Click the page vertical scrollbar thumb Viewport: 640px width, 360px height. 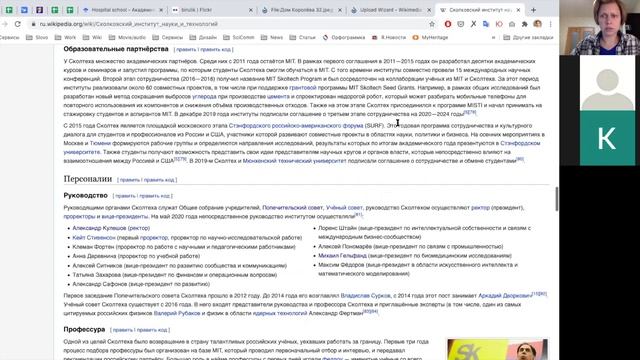(556, 199)
